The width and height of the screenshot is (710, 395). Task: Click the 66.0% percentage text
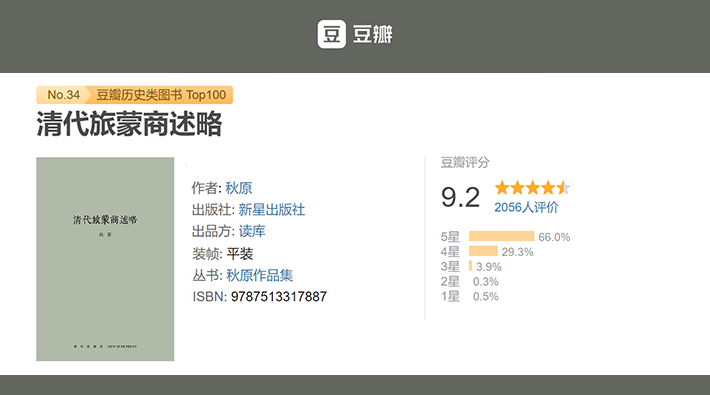point(554,237)
